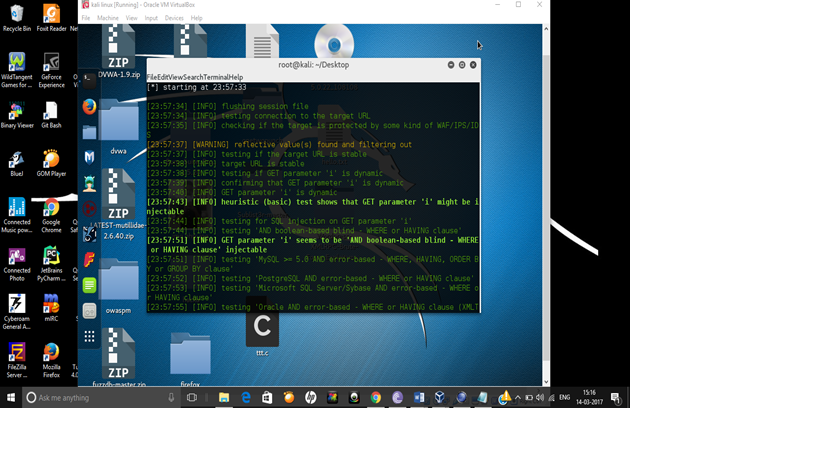
Task: Select Google Chrome desktop shortcut
Action: [51, 215]
